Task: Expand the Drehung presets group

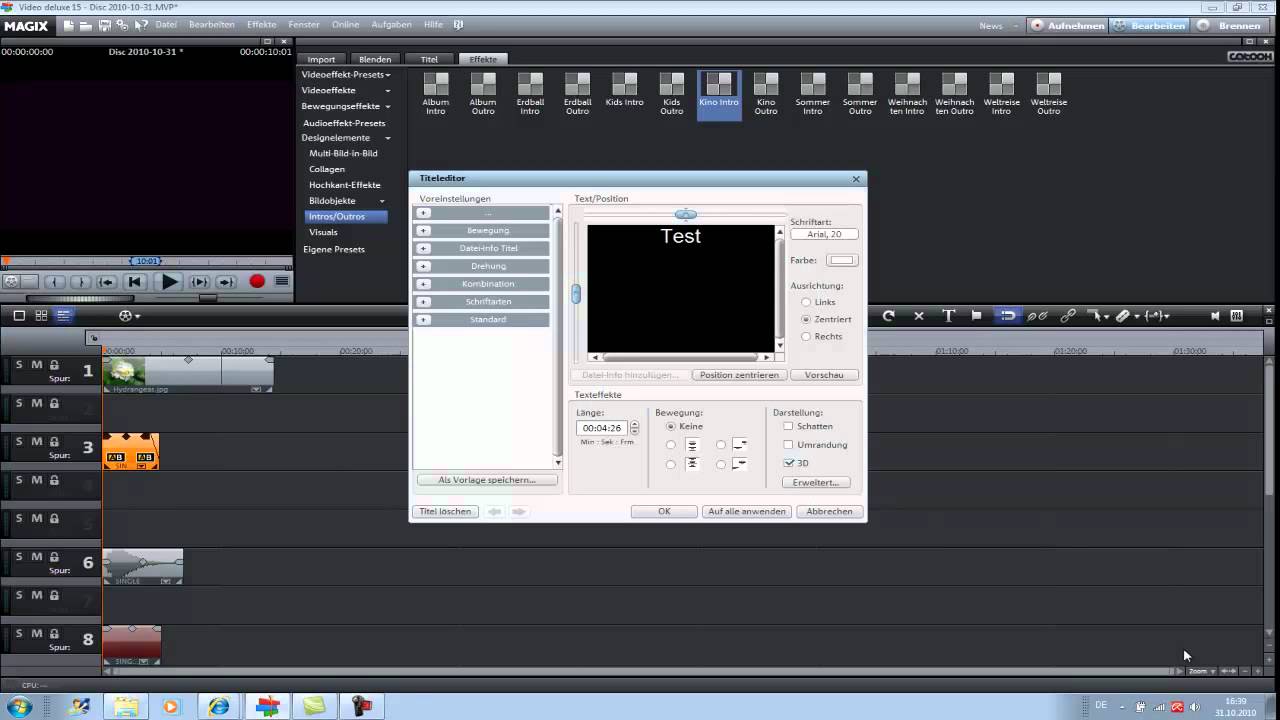Action: (424, 267)
